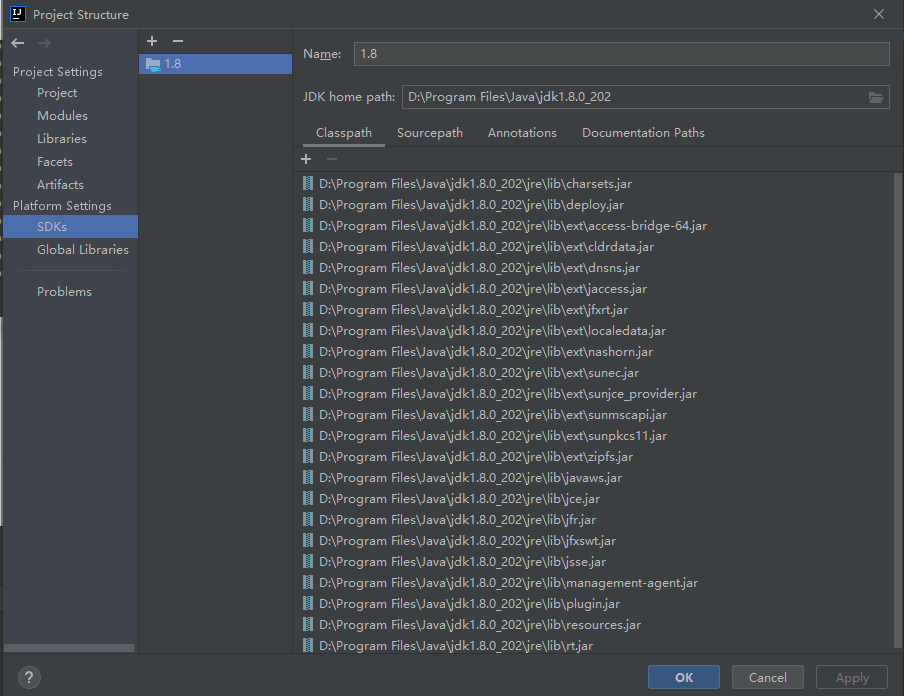904x696 pixels.
Task: Click the SDK Name input field
Action: click(x=622, y=54)
